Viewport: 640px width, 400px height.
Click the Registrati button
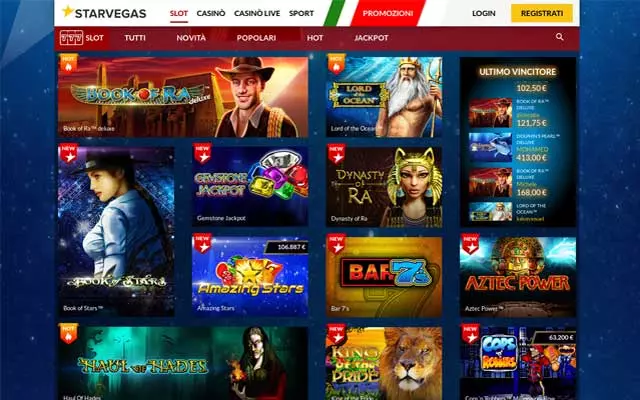click(542, 13)
